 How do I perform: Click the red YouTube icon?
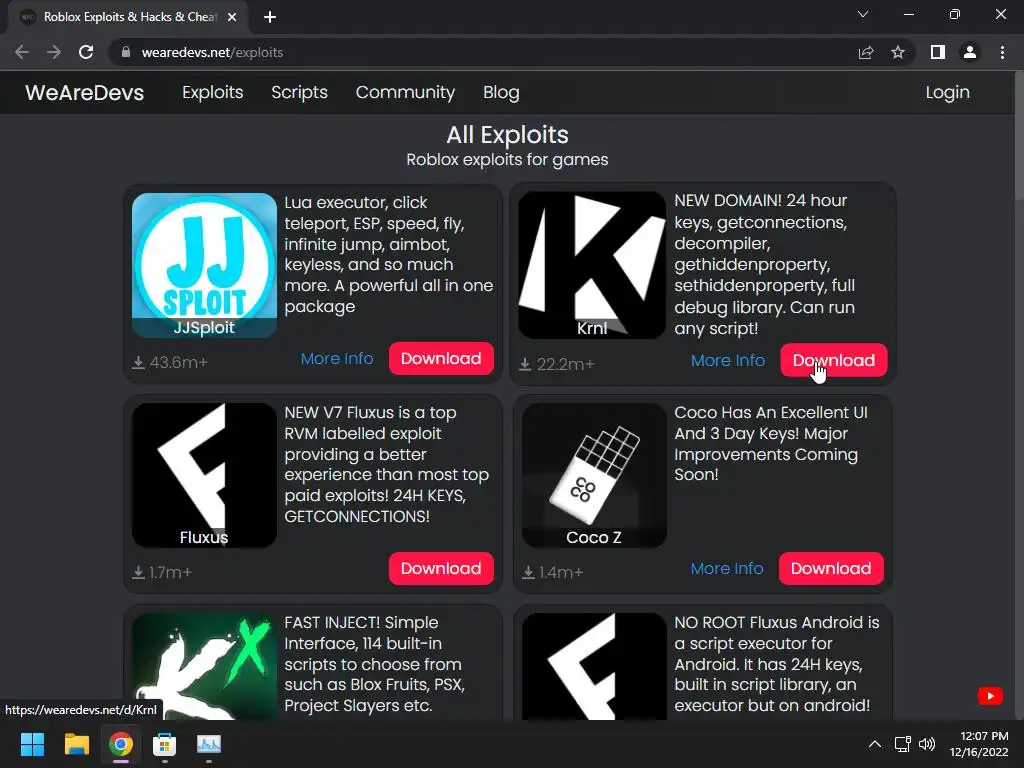(990, 696)
